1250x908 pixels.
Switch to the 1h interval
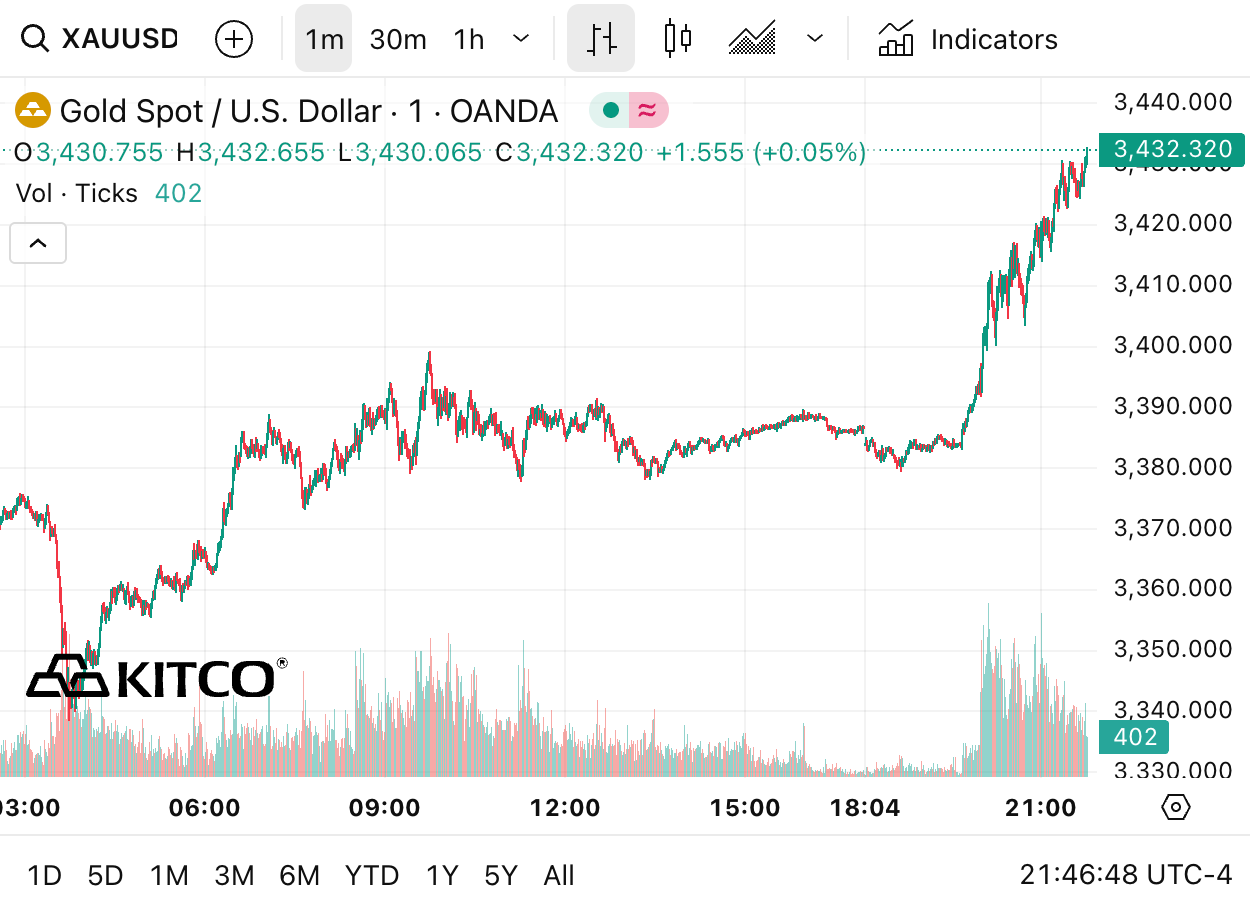(x=469, y=39)
